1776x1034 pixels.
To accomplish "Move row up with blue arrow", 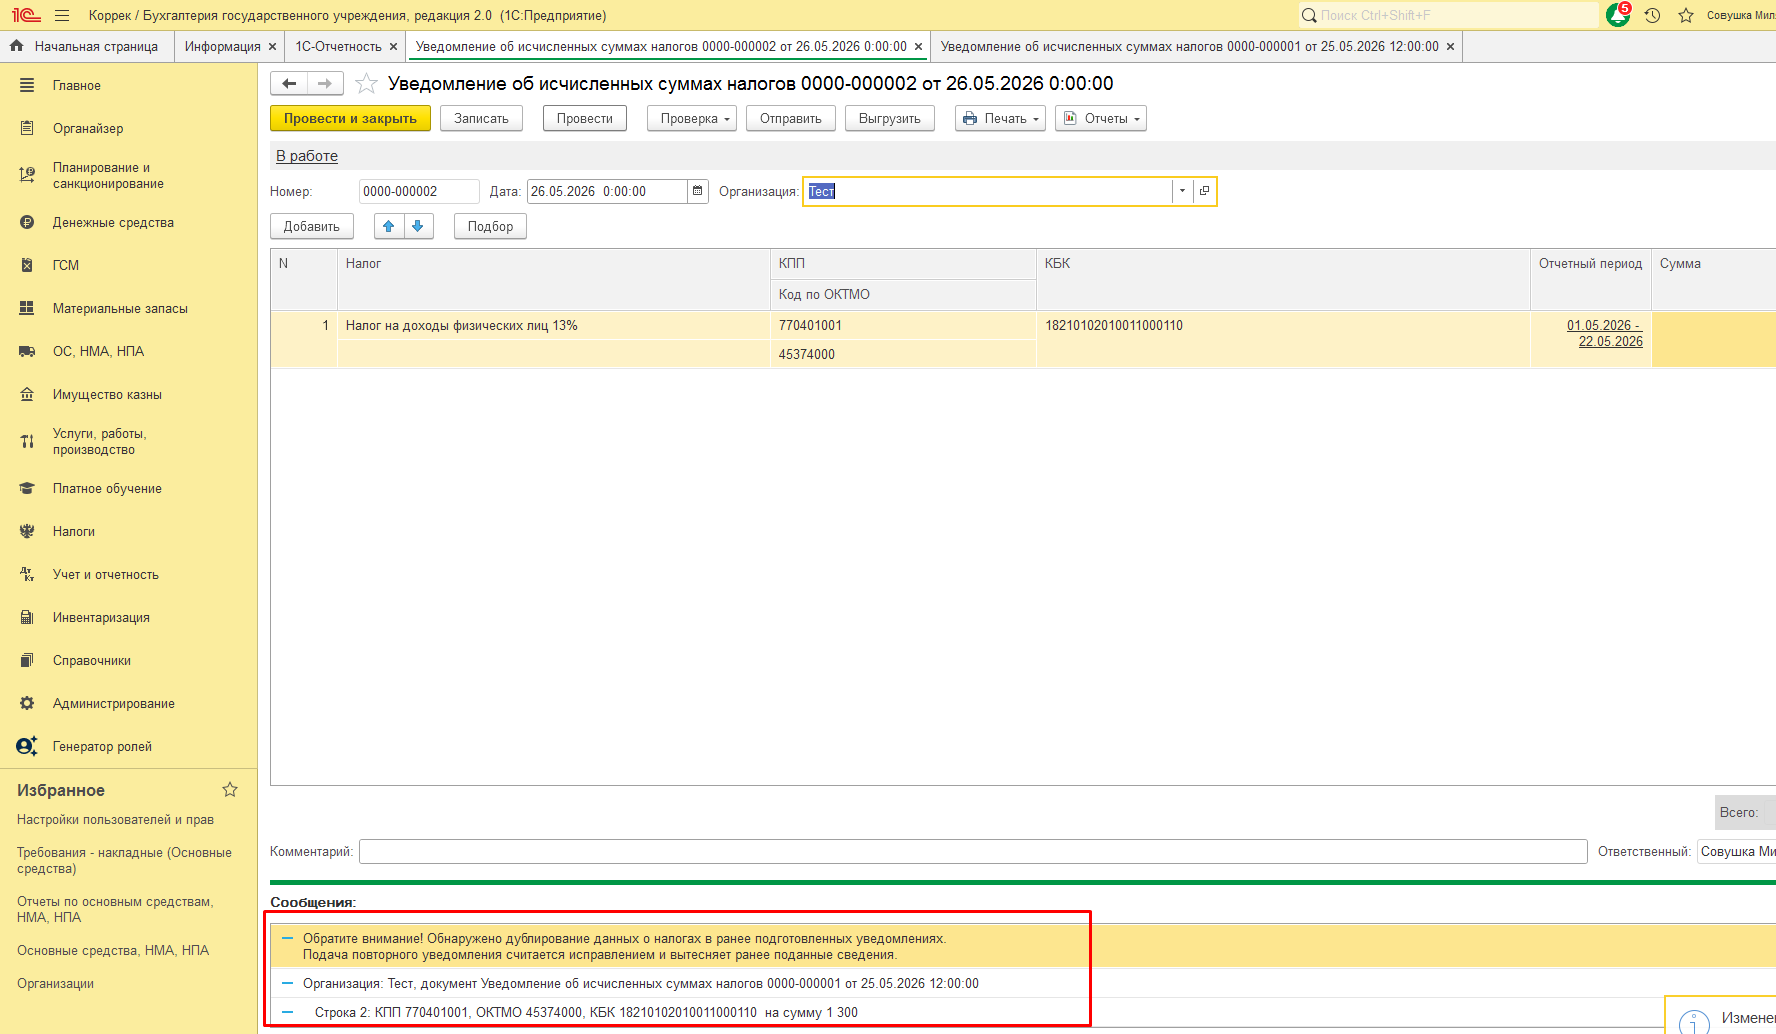I will [x=389, y=226].
